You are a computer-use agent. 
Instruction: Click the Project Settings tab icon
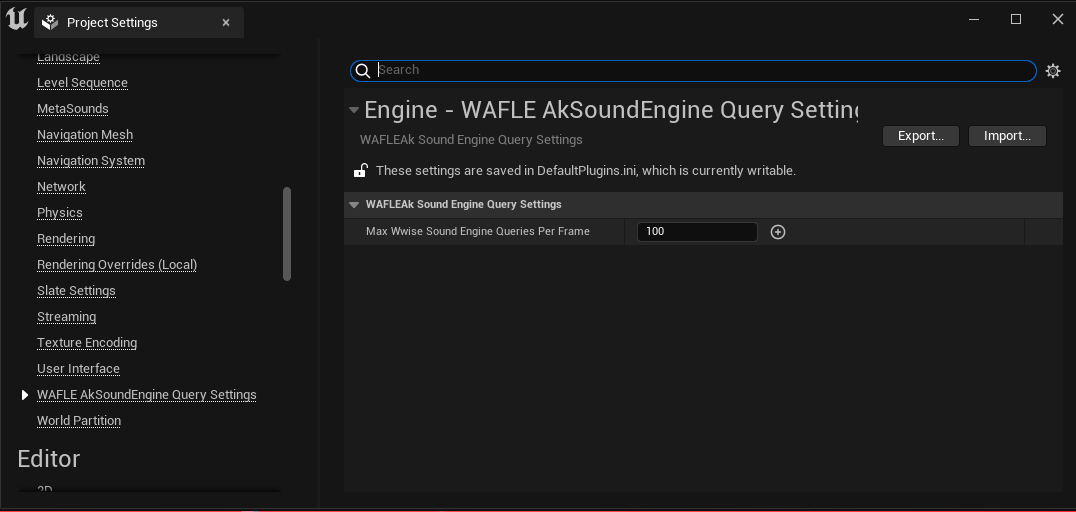tap(50, 22)
